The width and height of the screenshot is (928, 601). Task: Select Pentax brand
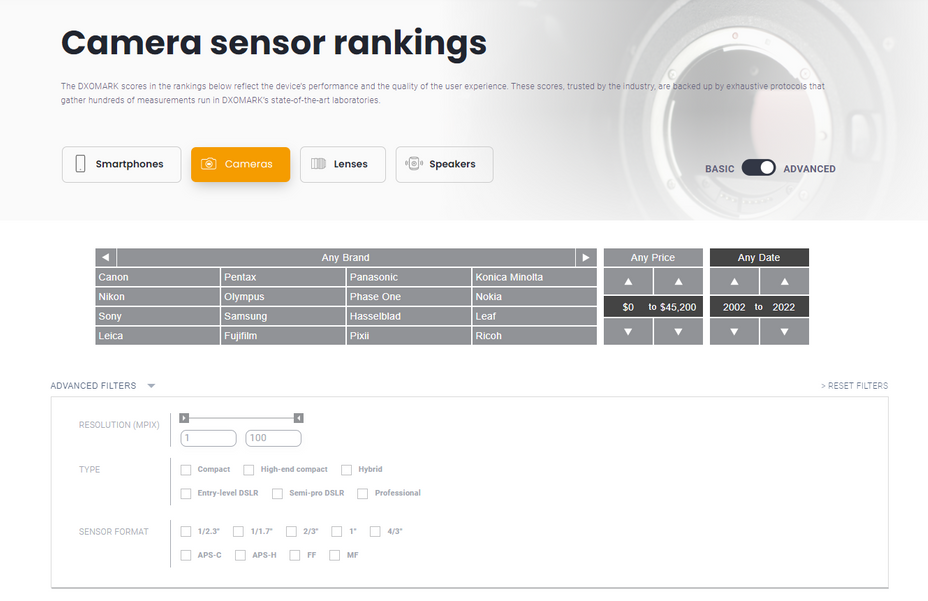(283, 277)
